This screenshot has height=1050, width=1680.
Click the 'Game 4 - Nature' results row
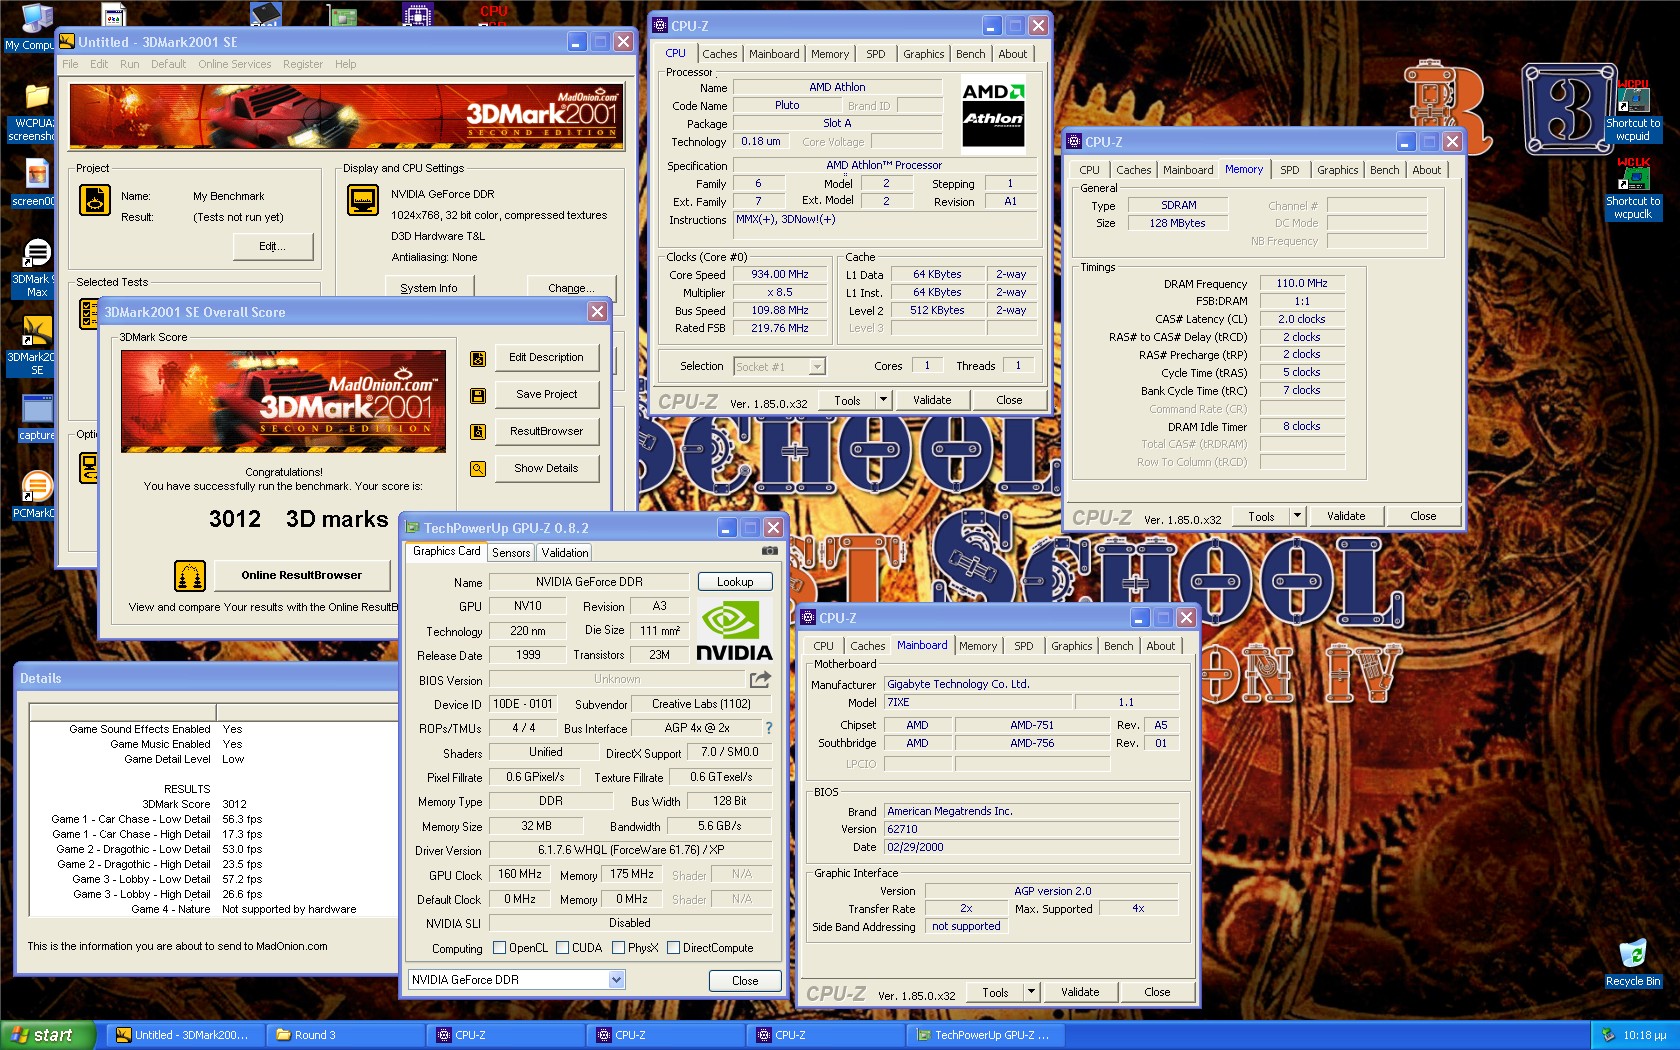[212, 909]
